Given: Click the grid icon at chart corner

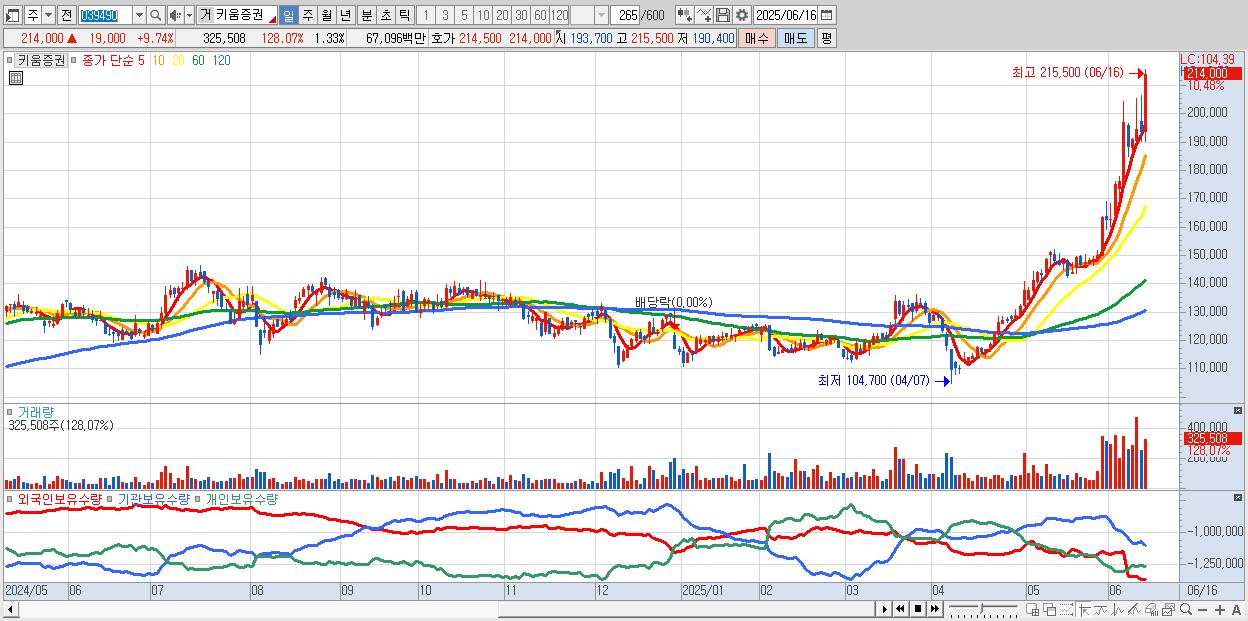Looking at the screenshot, I should 14,78.
